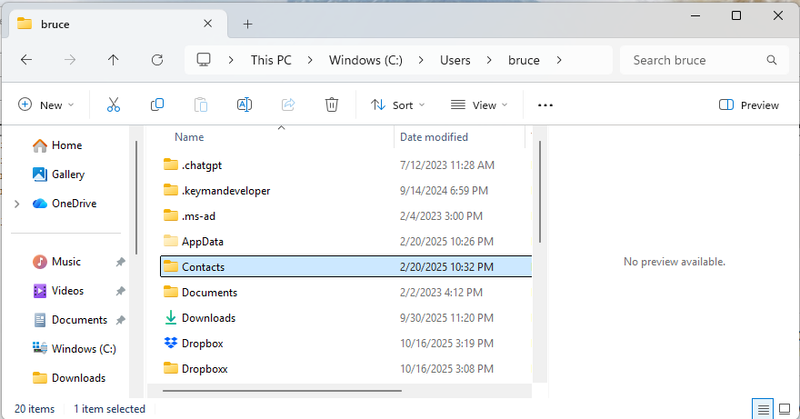
Task: Sort by Date modified column header
Action: [x=434, y=137]
